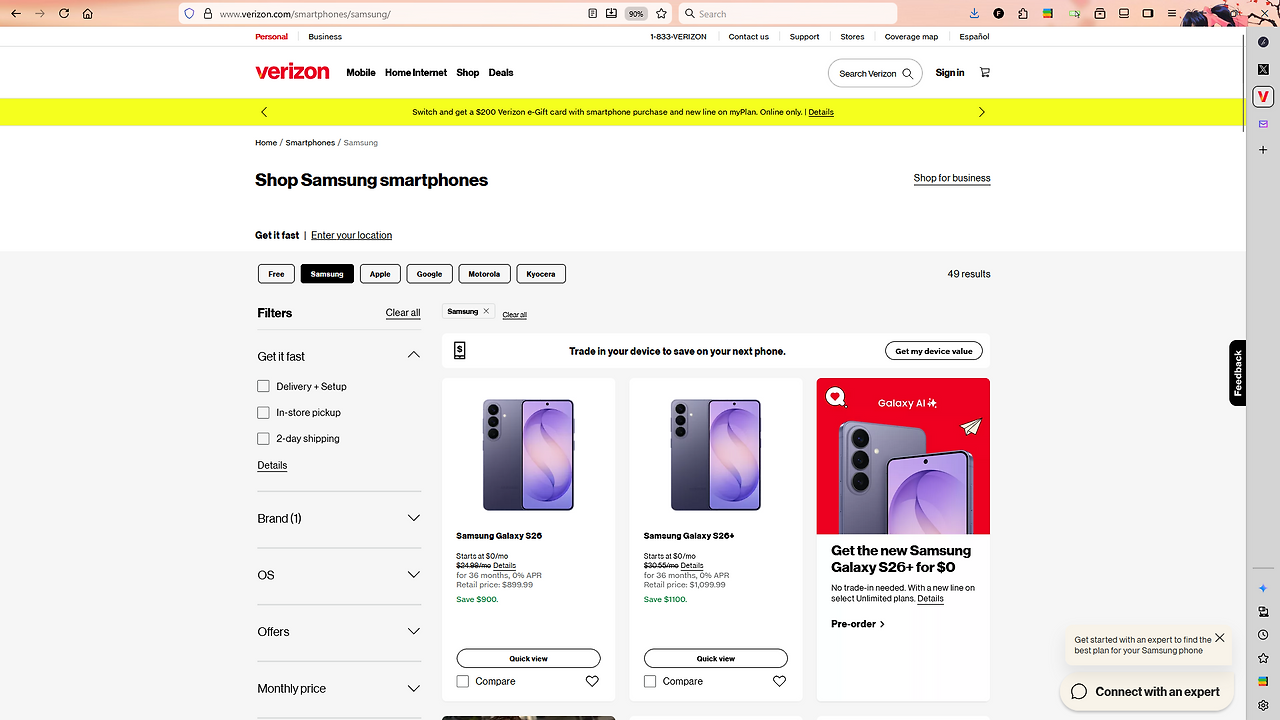
Task: Open the Mobile navigation menu
Action: [361, 73]
